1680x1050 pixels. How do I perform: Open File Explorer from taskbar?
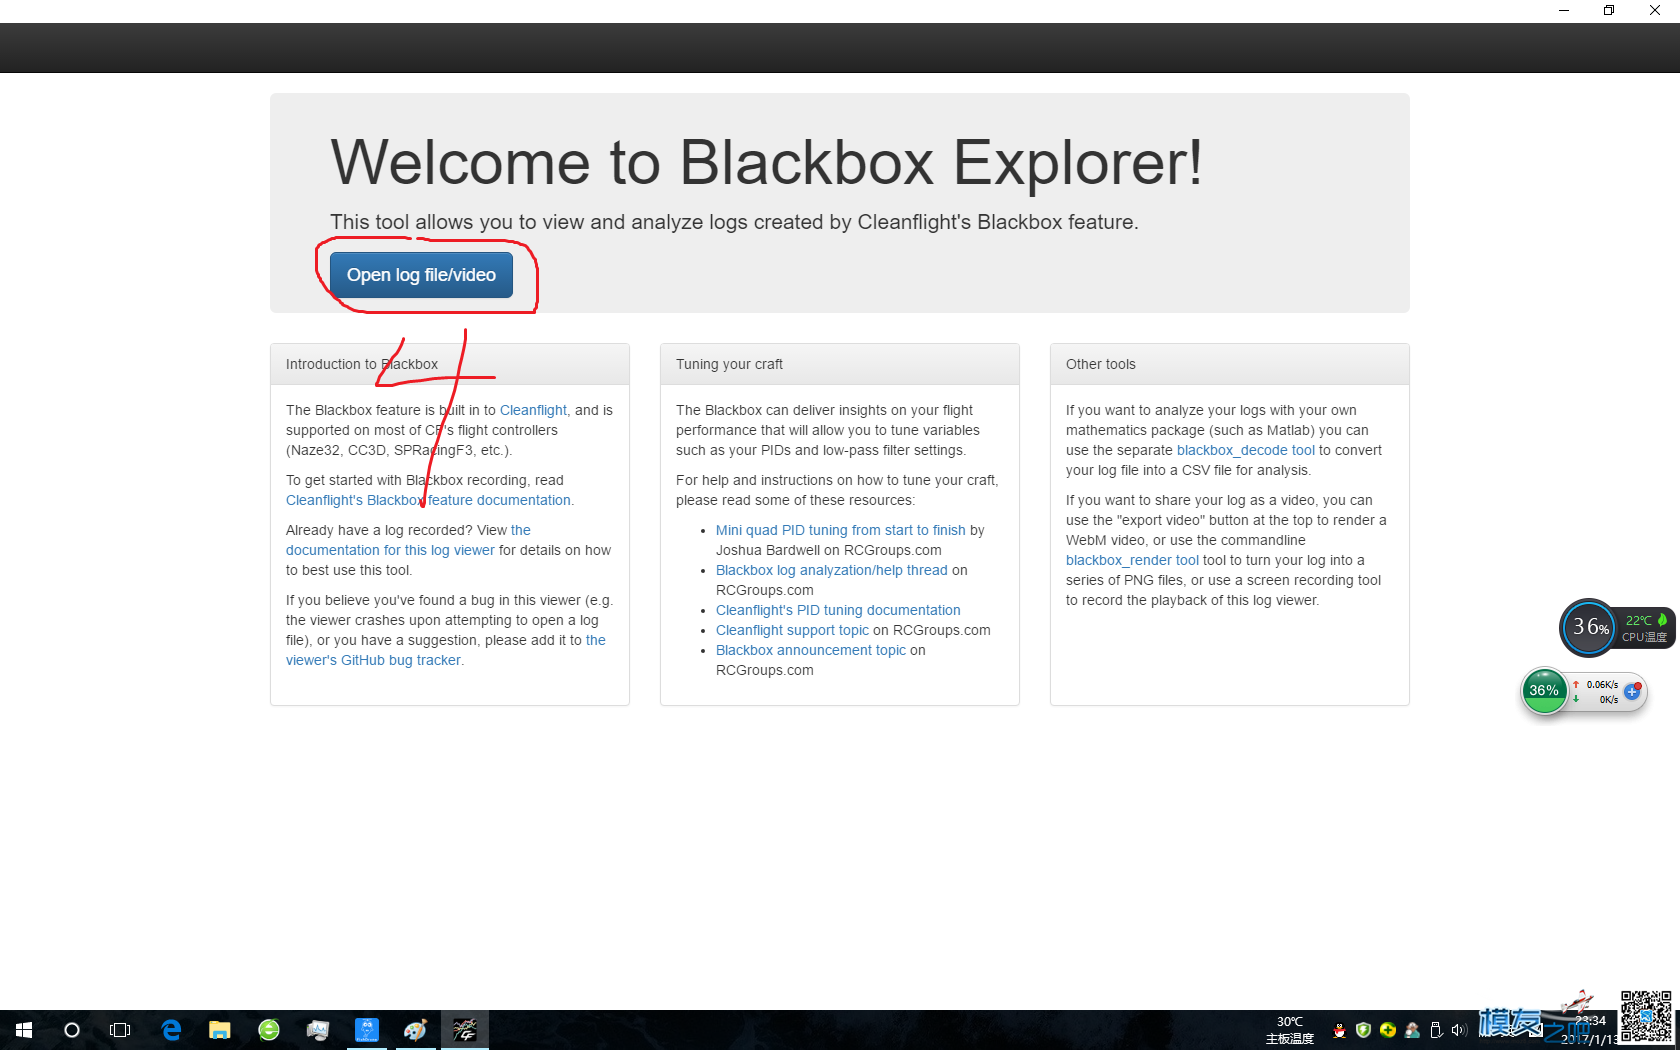220,1030
